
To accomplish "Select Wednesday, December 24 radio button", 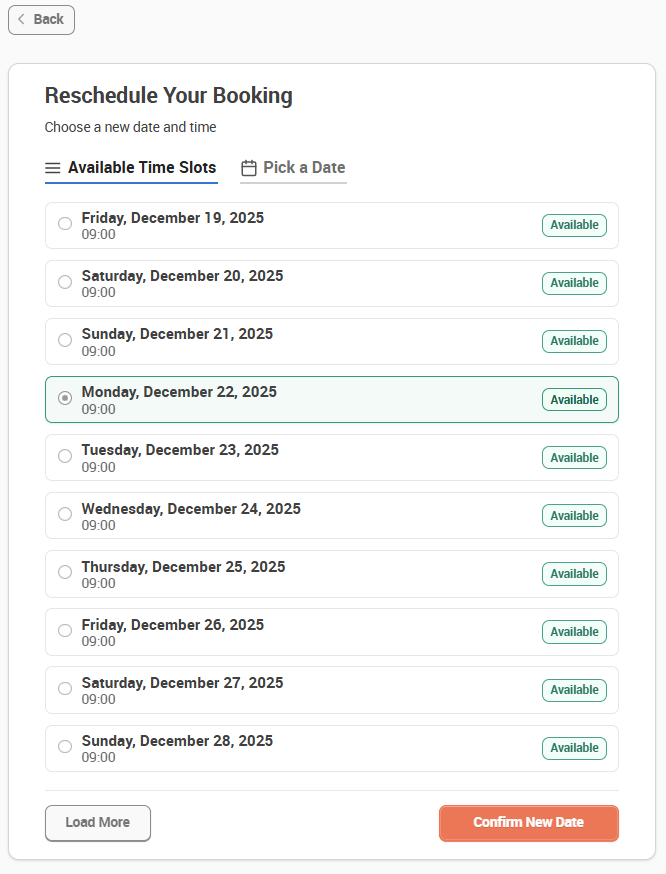I will (65, 514).
